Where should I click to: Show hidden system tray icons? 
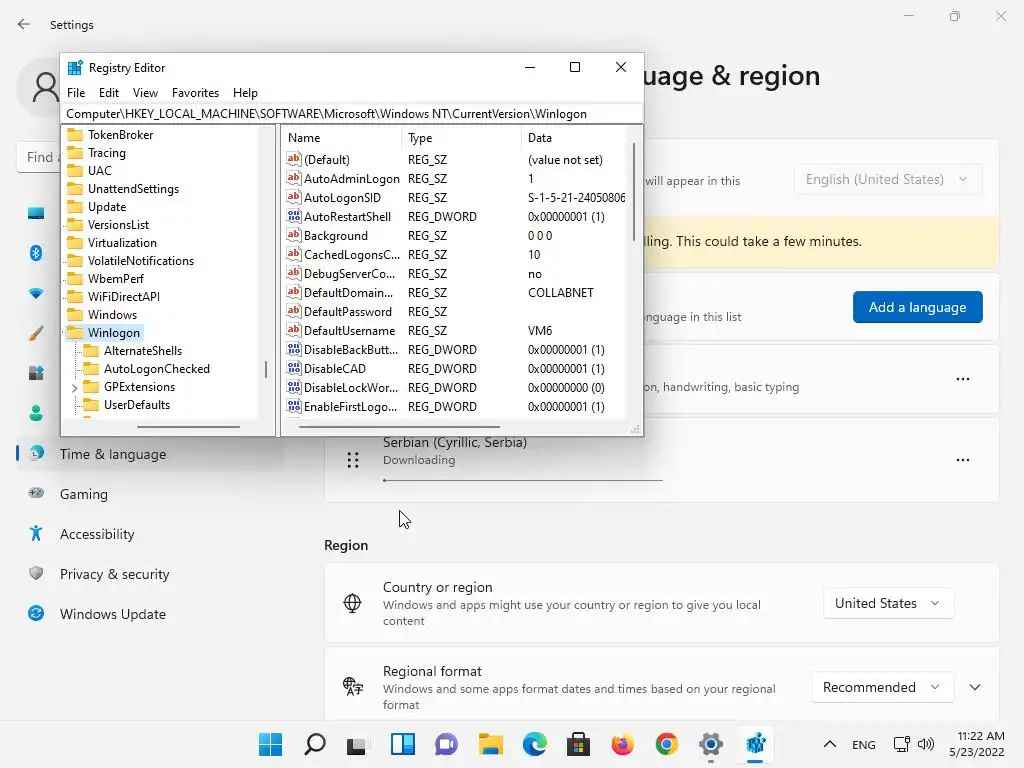coord(829,744)
